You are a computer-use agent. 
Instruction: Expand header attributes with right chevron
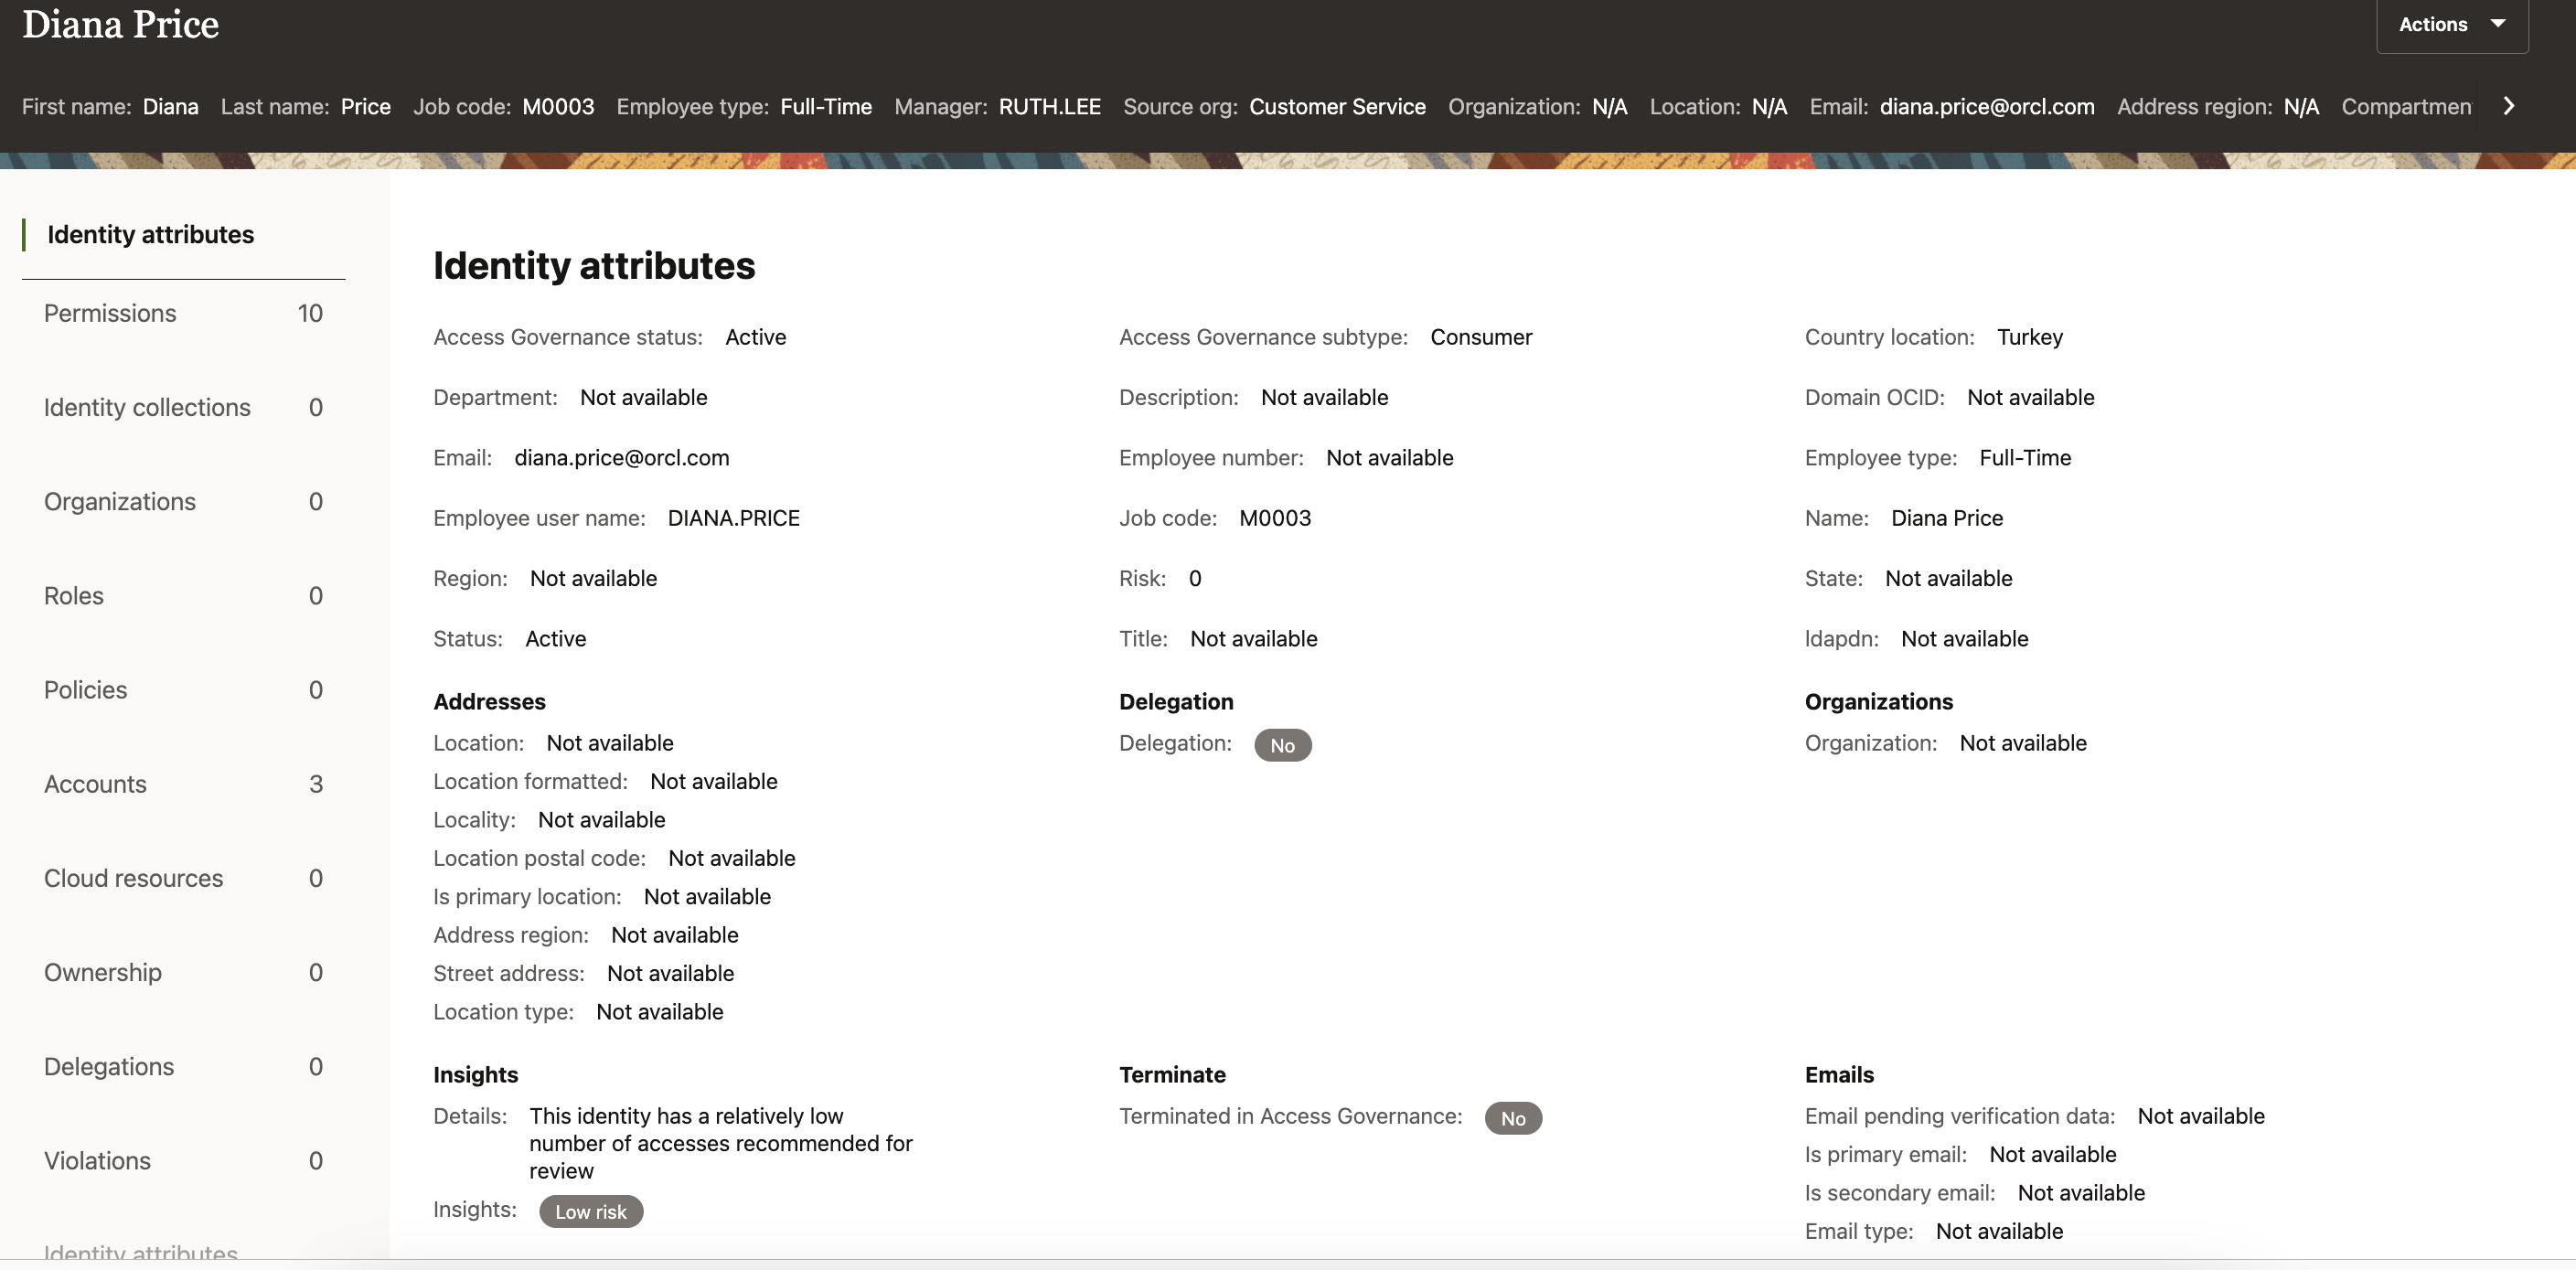tap(2508, 106)
